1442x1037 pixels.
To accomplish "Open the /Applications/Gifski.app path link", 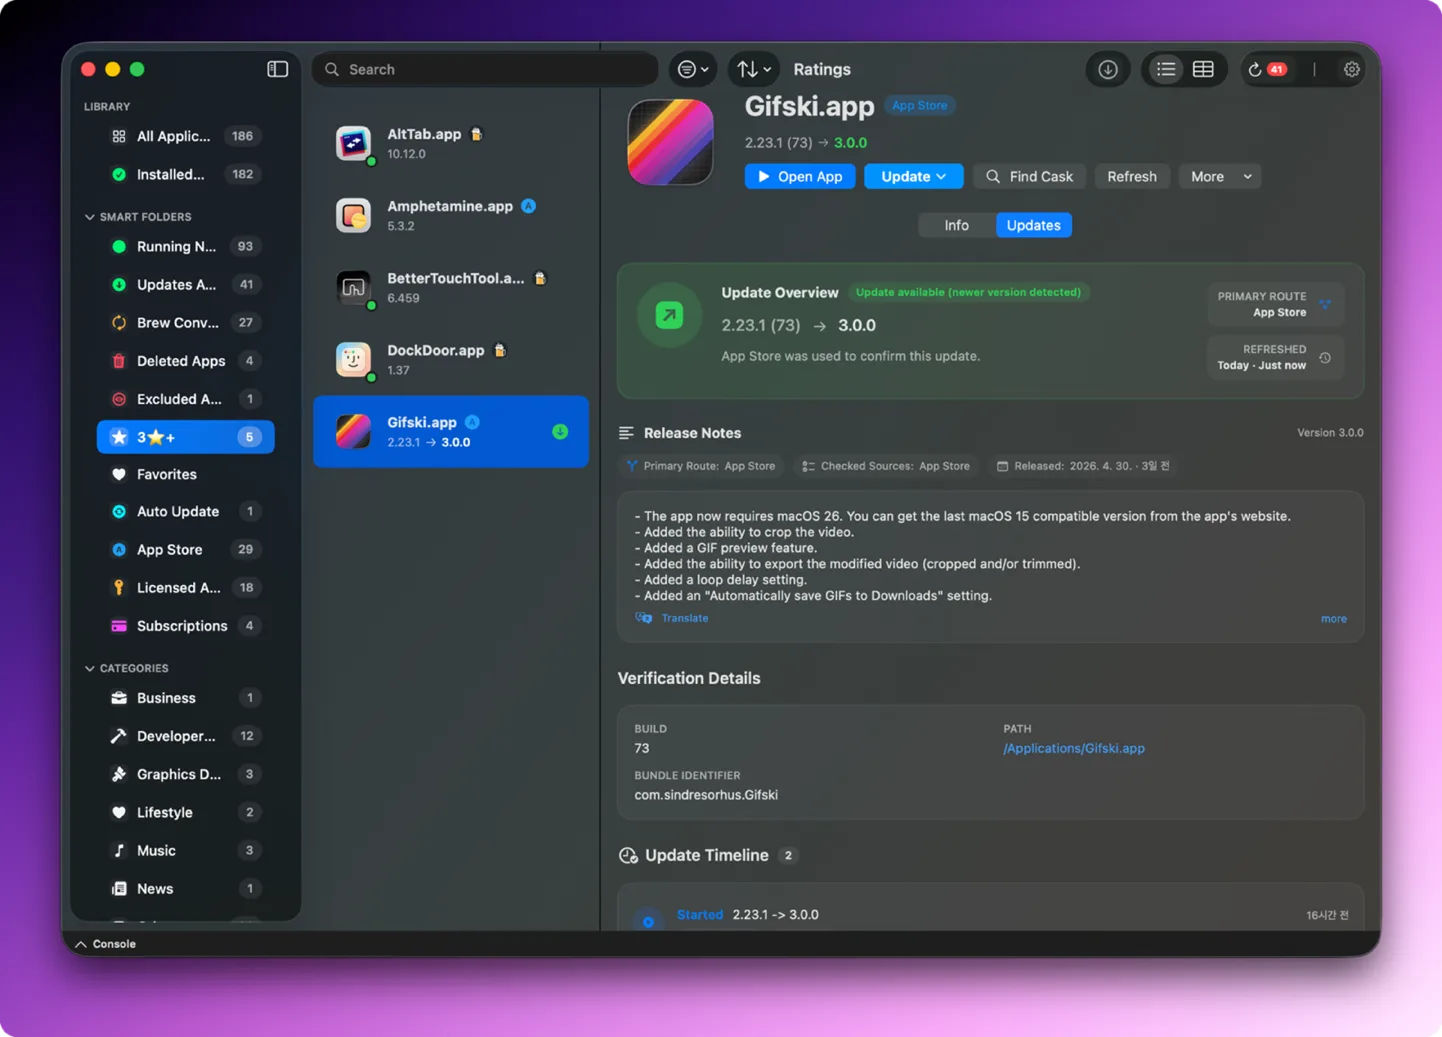I will coord(1074,748).
